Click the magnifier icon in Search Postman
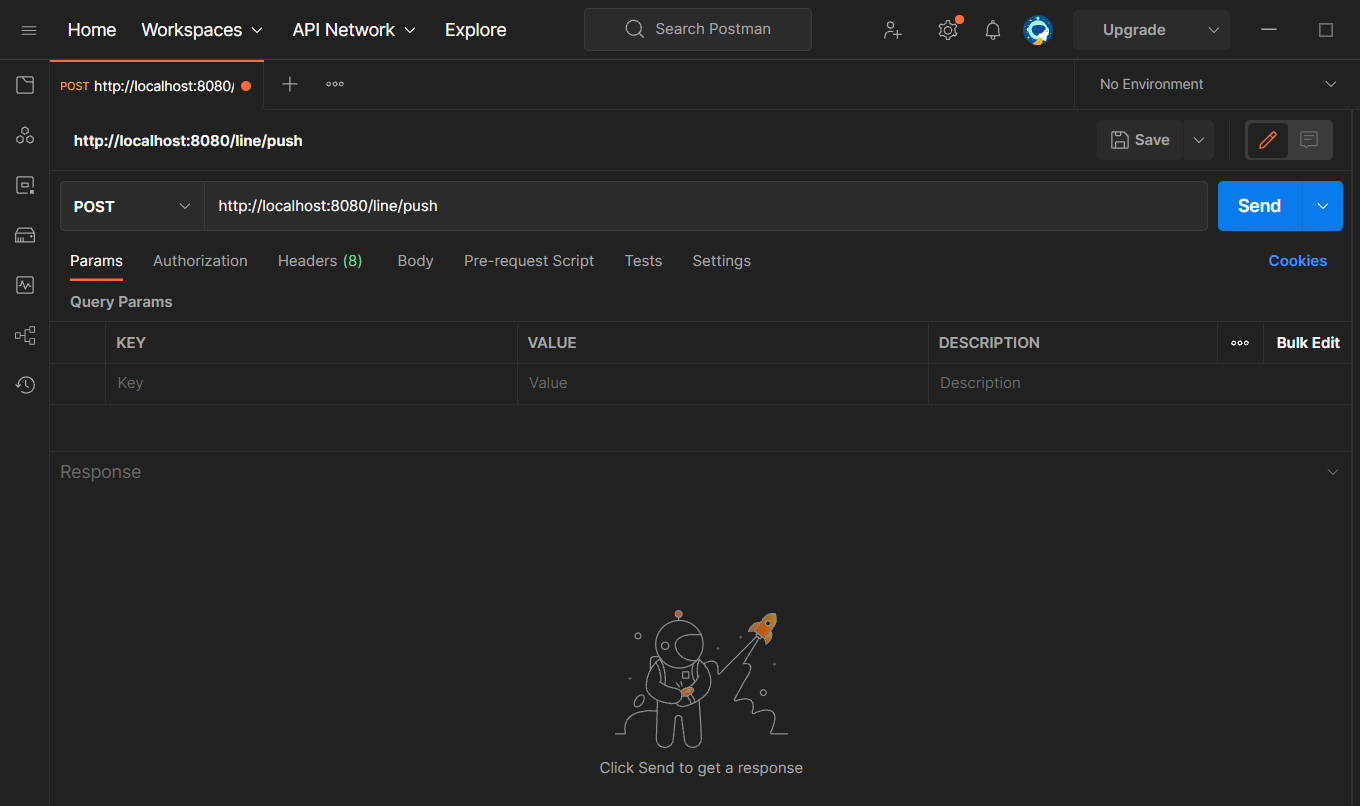 click(x=634, y=29)
